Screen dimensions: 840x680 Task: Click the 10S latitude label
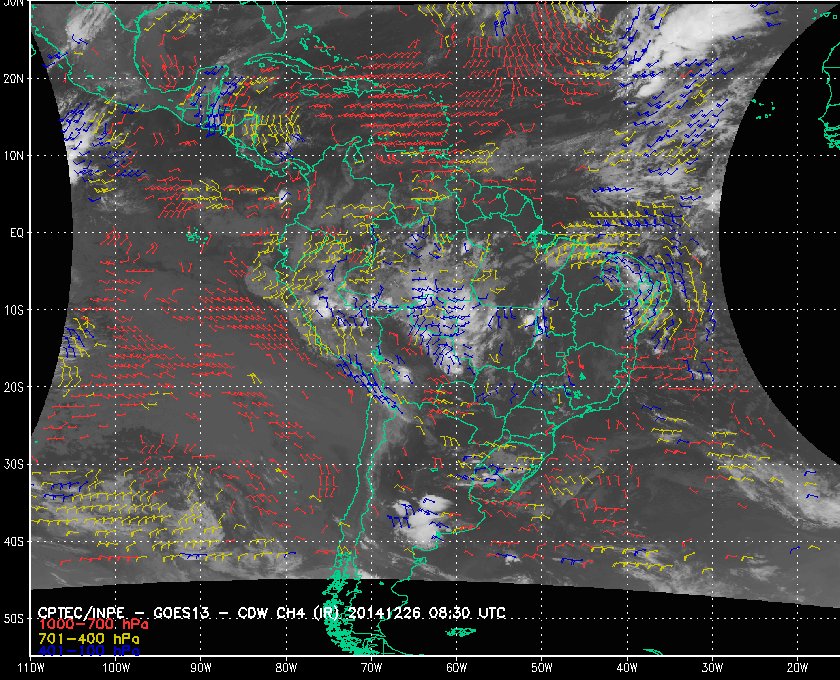point(13,310)
